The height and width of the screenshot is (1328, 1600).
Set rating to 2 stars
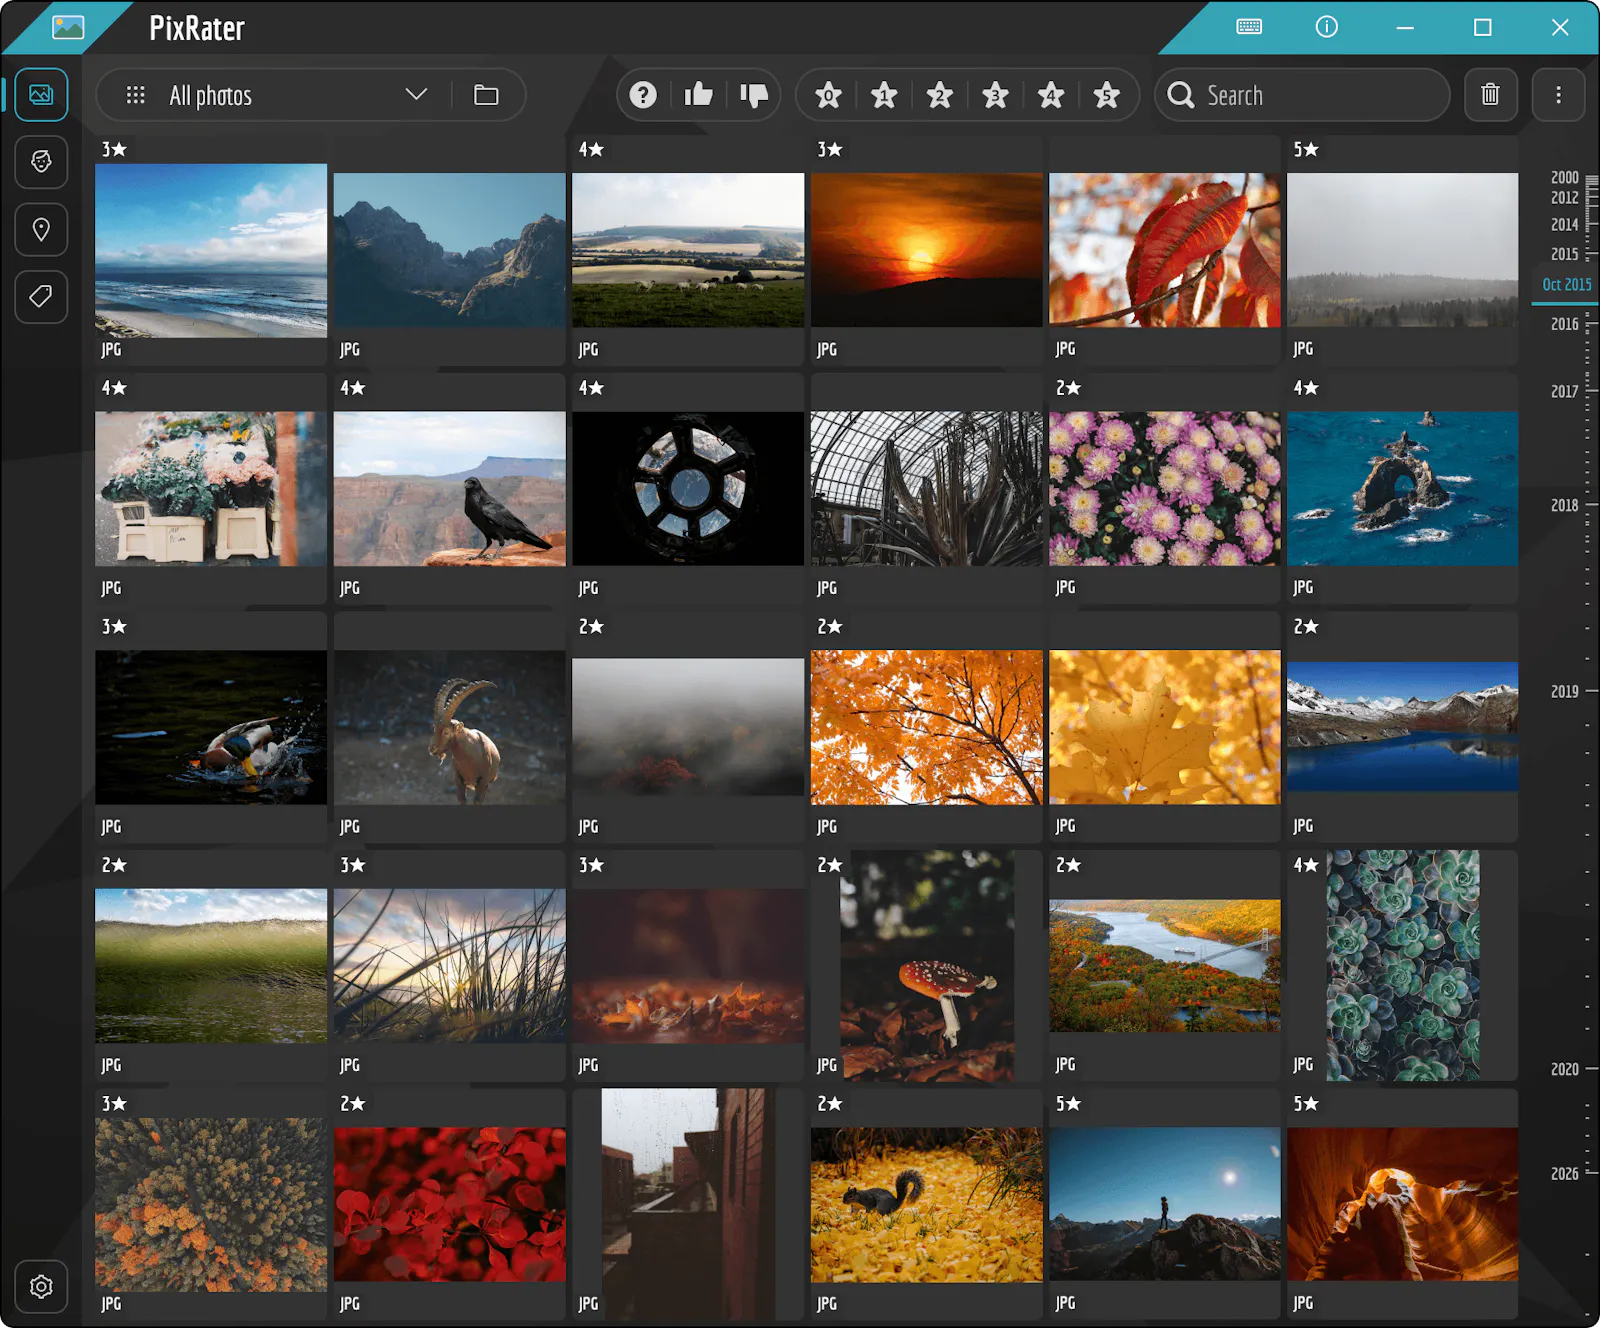(939, 95)
